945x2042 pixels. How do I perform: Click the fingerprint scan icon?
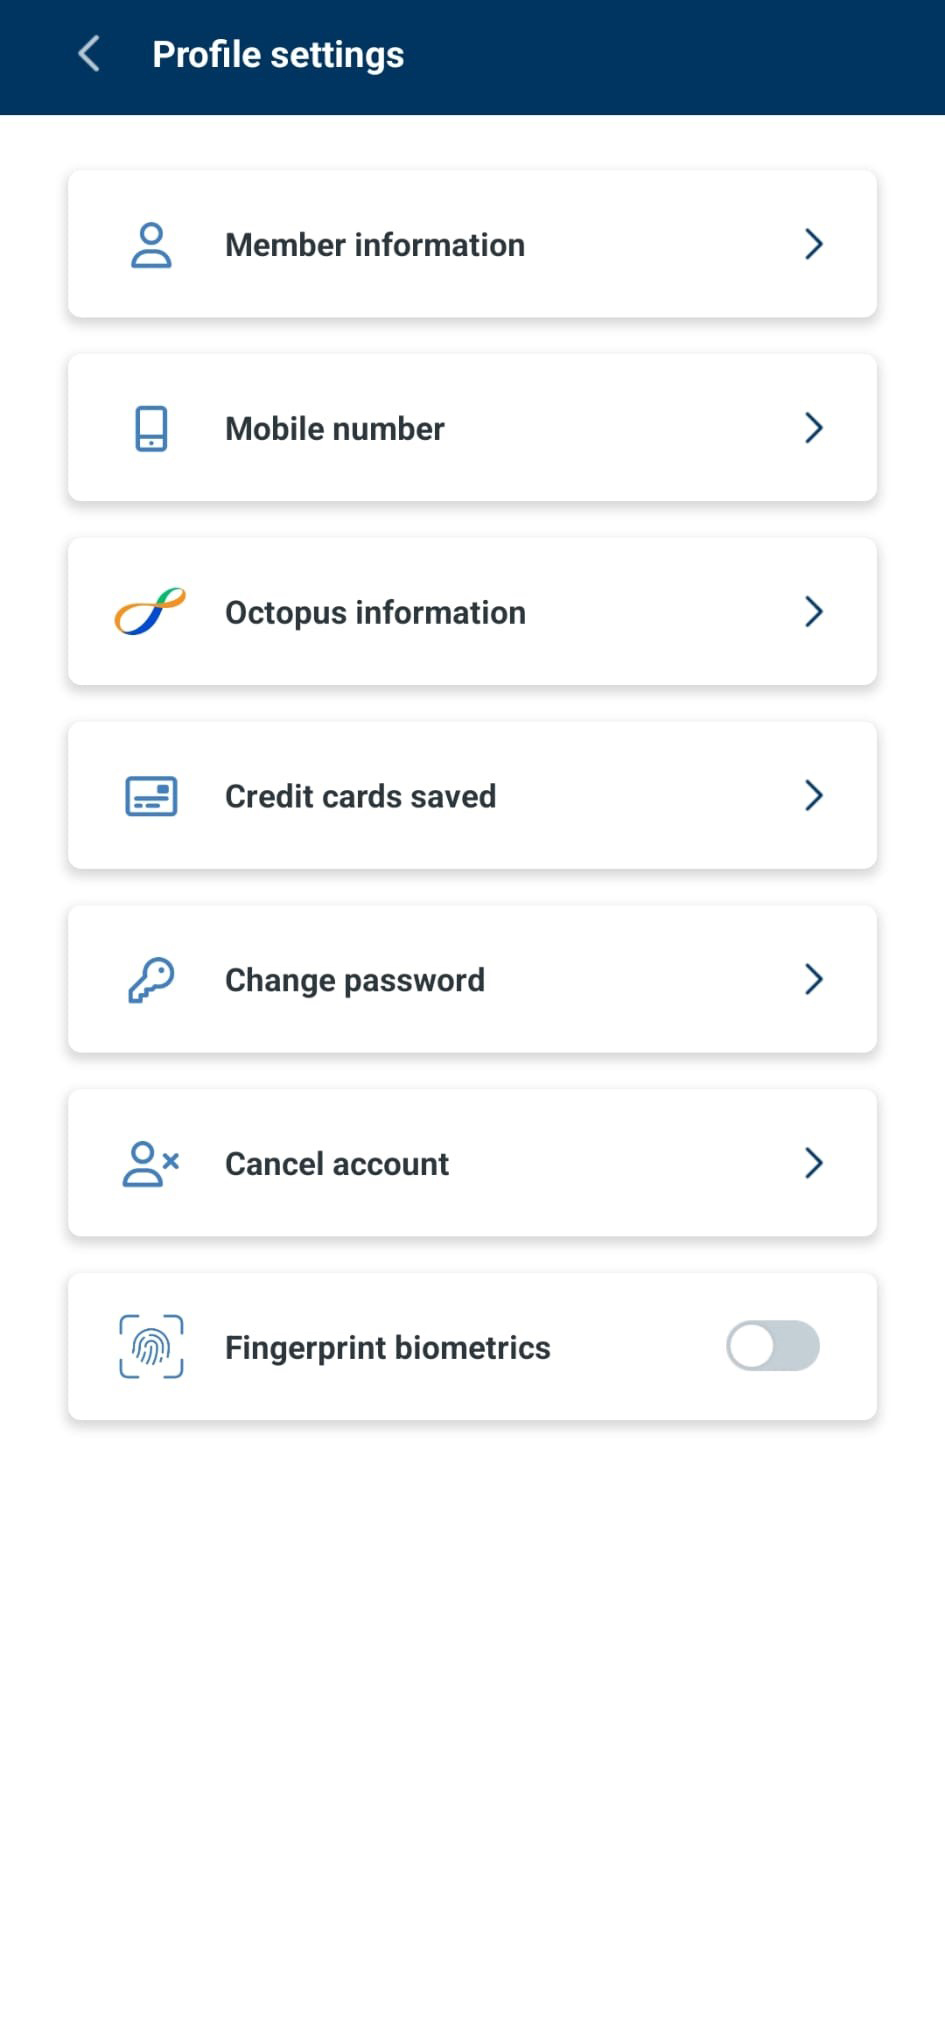click(151, 1347)
